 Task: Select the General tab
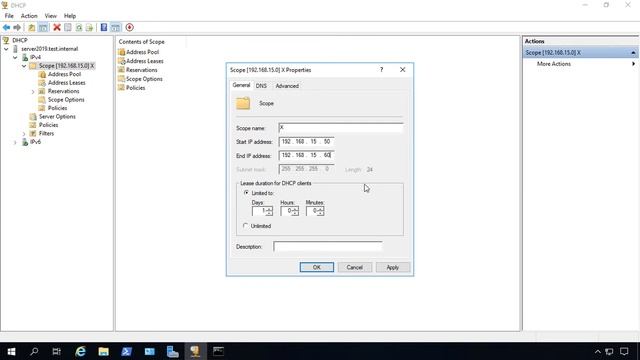point(241,85)
